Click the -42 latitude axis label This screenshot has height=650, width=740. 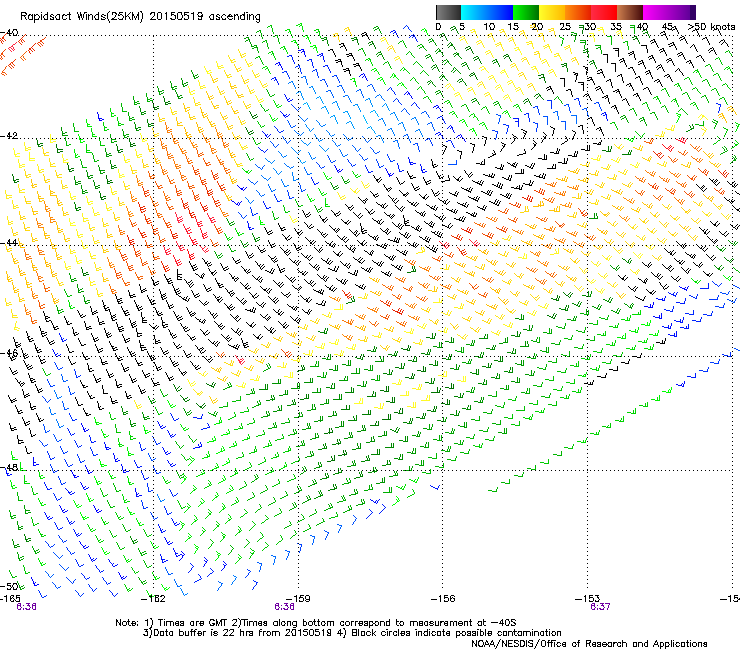tap(9, 136)
